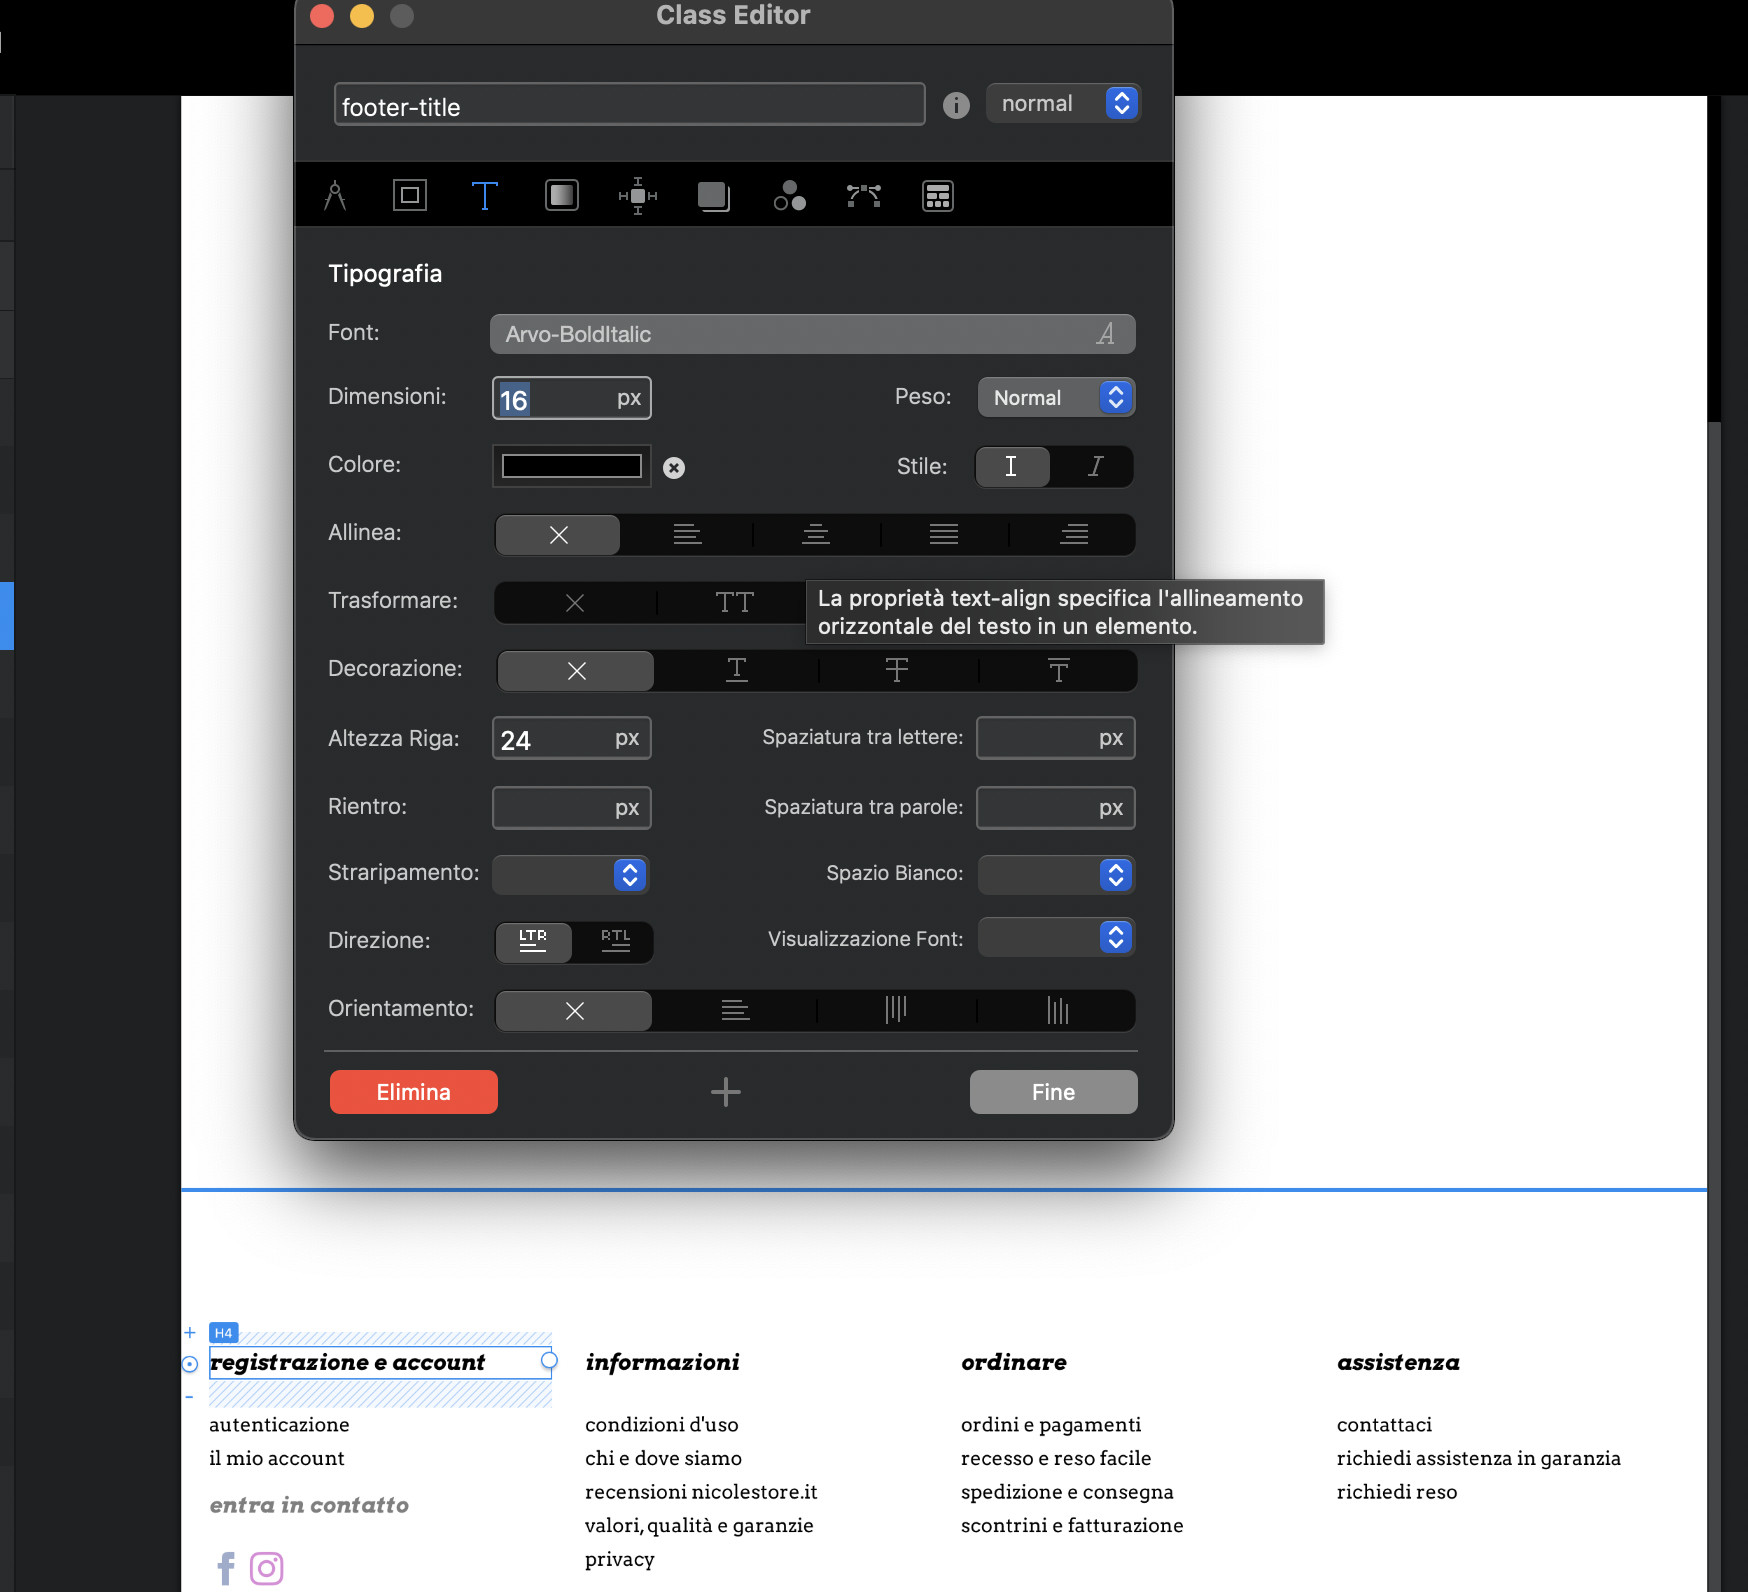Switch to the Typography tab
Image resolution: width=1748 pixels, height=1592 pixels.
point(485,196)
